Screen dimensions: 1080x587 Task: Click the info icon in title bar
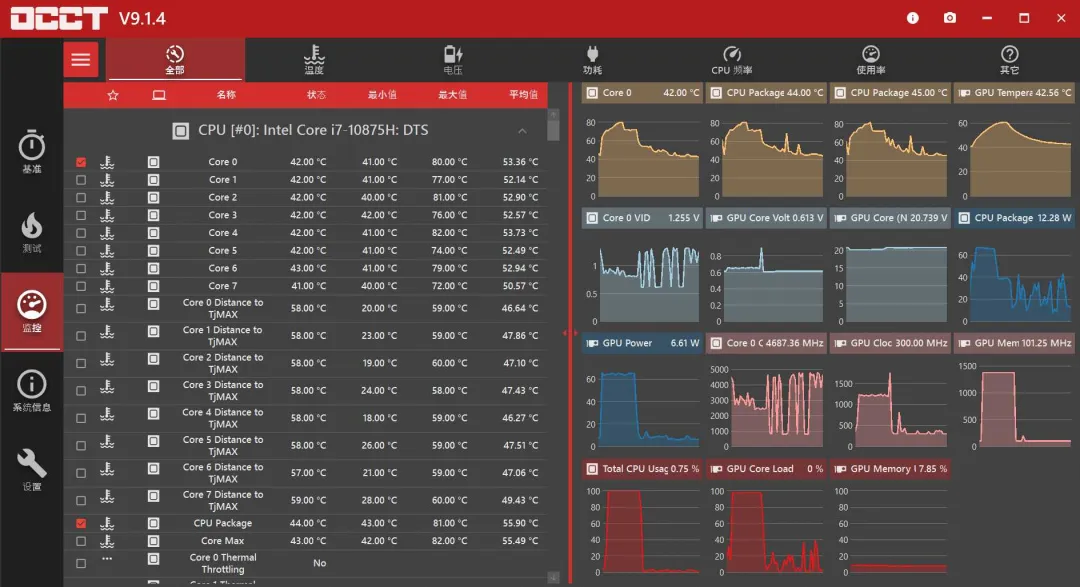[x=913, y=18]
